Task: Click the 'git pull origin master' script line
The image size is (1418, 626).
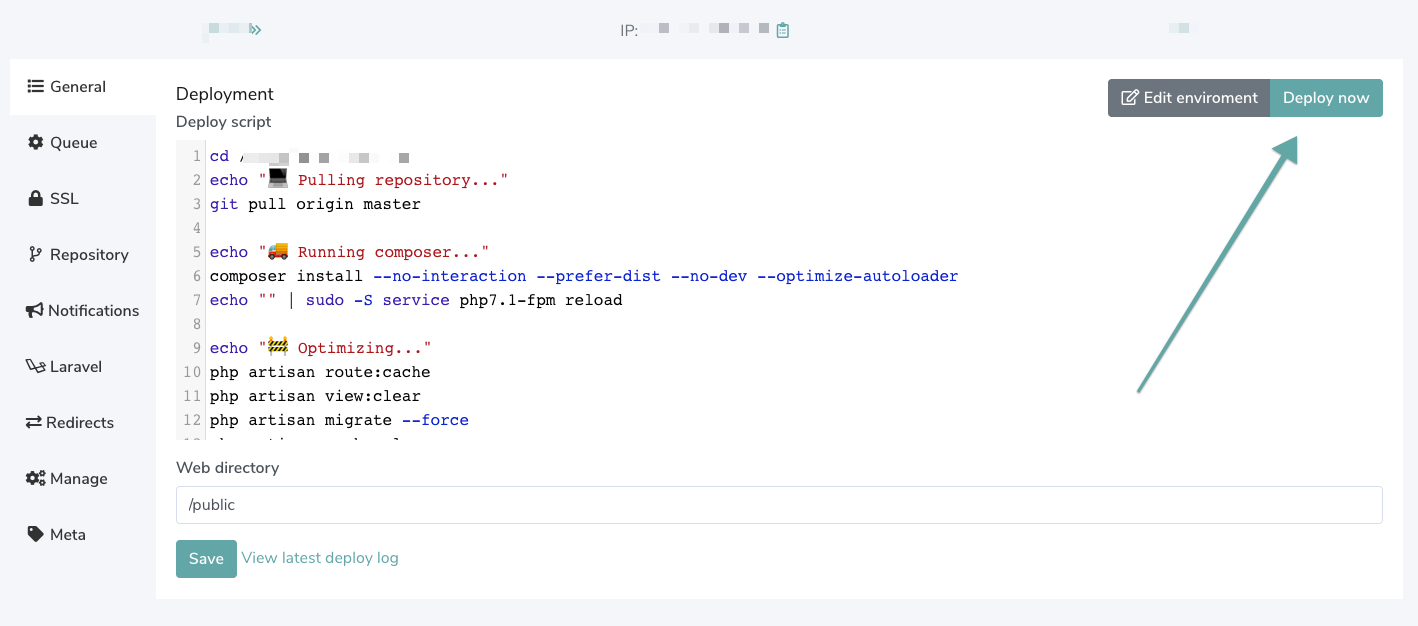Action: (x=315, y=204)
